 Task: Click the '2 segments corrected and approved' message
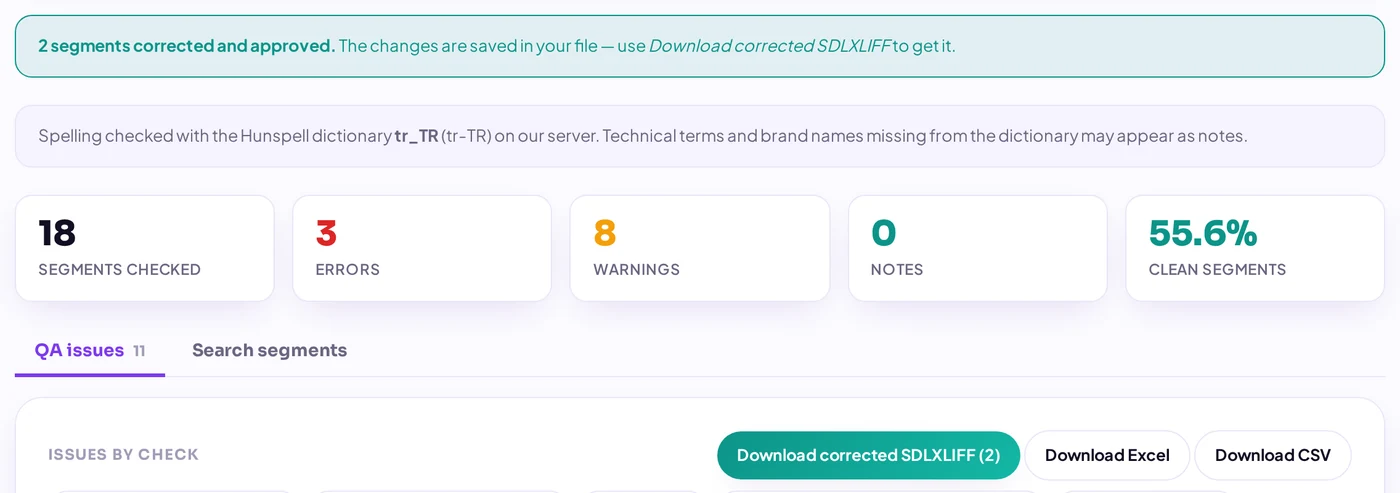click(700, 46)
